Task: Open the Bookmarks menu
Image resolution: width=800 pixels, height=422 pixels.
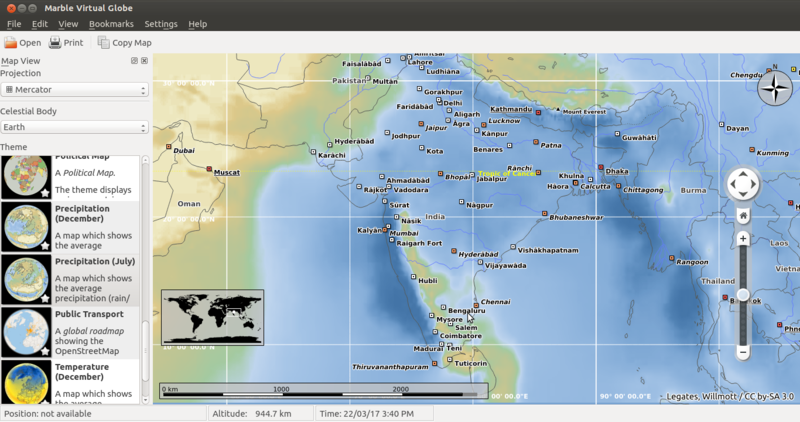Action: click(x=111, y=24)
